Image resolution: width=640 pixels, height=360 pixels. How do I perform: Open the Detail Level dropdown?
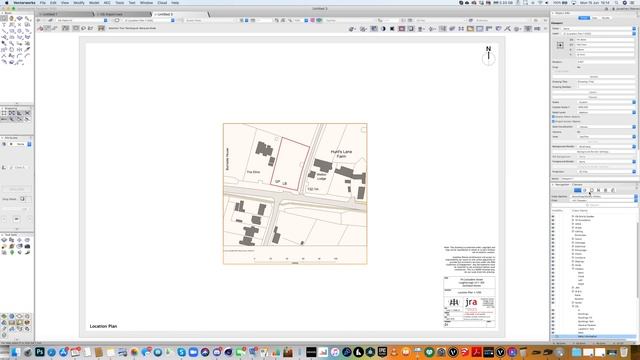(x=607, y=112)
